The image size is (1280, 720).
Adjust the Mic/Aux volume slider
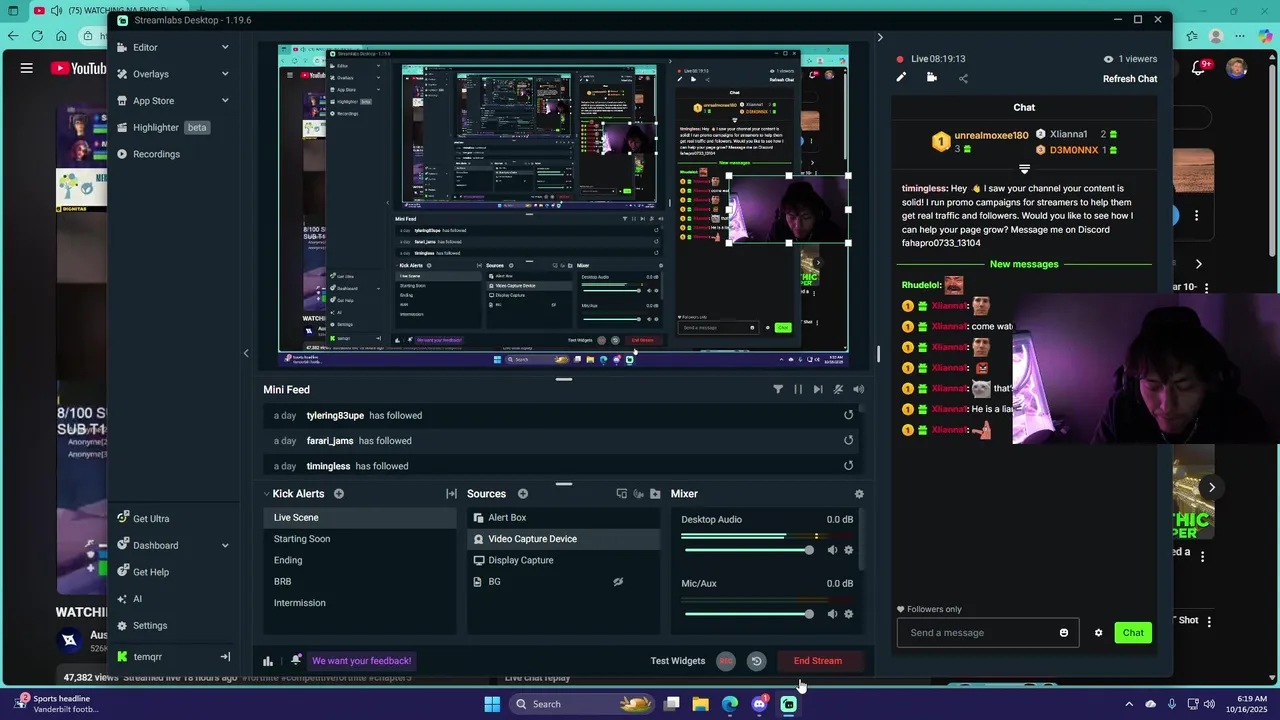point(748,614)
